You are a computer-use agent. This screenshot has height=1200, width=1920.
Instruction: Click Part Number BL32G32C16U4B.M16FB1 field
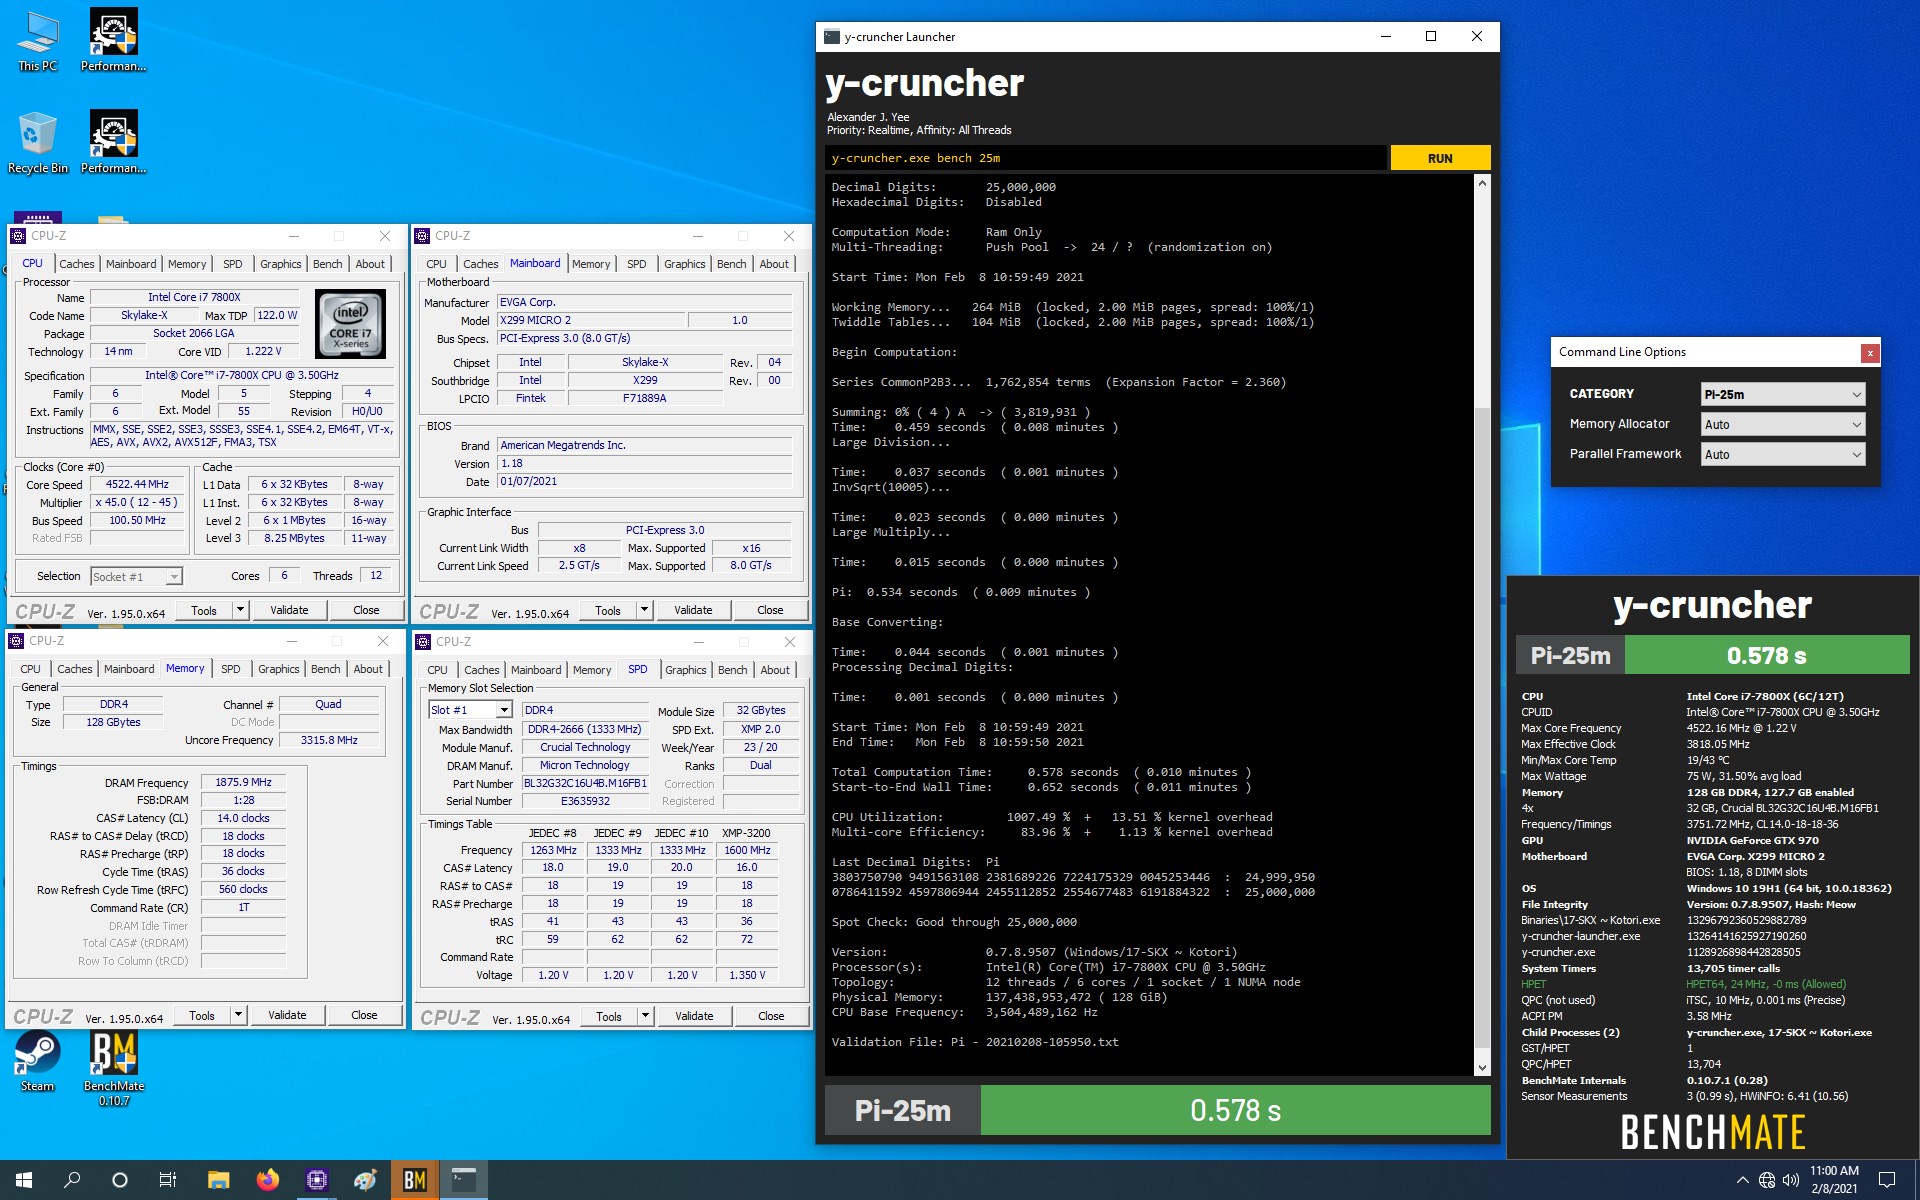click(x=585, y=783)
